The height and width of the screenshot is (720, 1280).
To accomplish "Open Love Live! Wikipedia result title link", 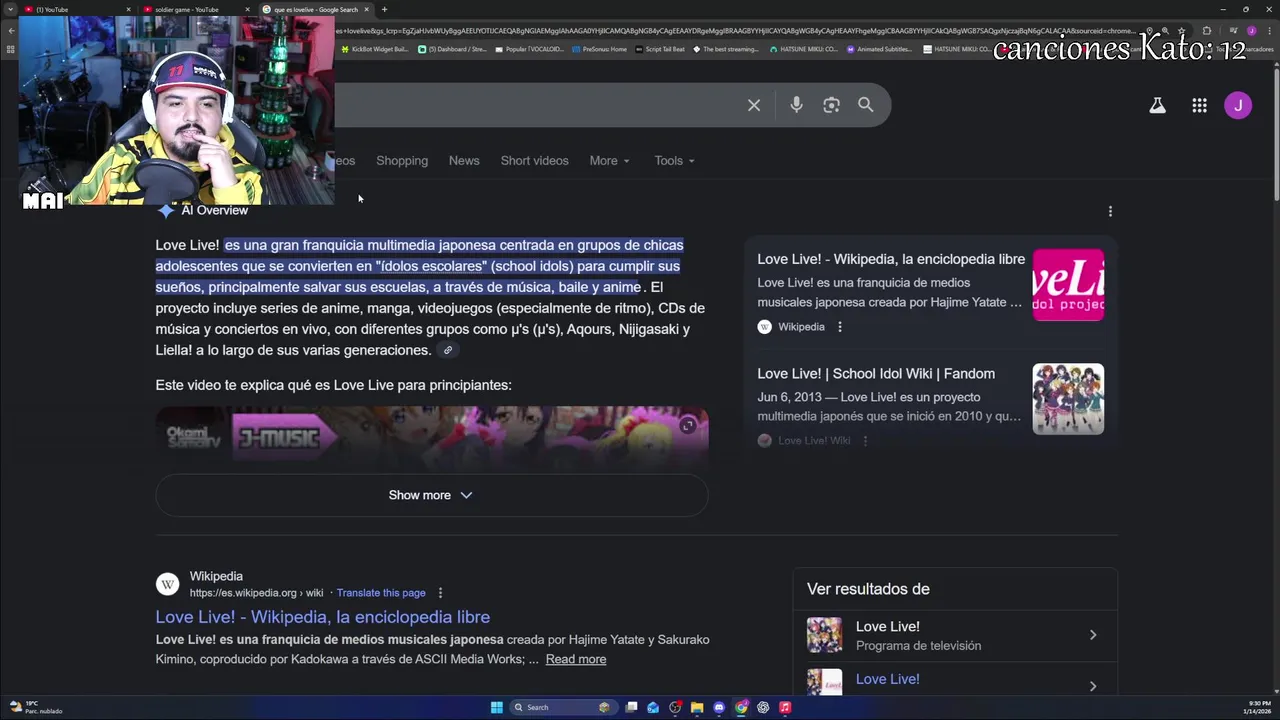I will [x=322, y=617].
